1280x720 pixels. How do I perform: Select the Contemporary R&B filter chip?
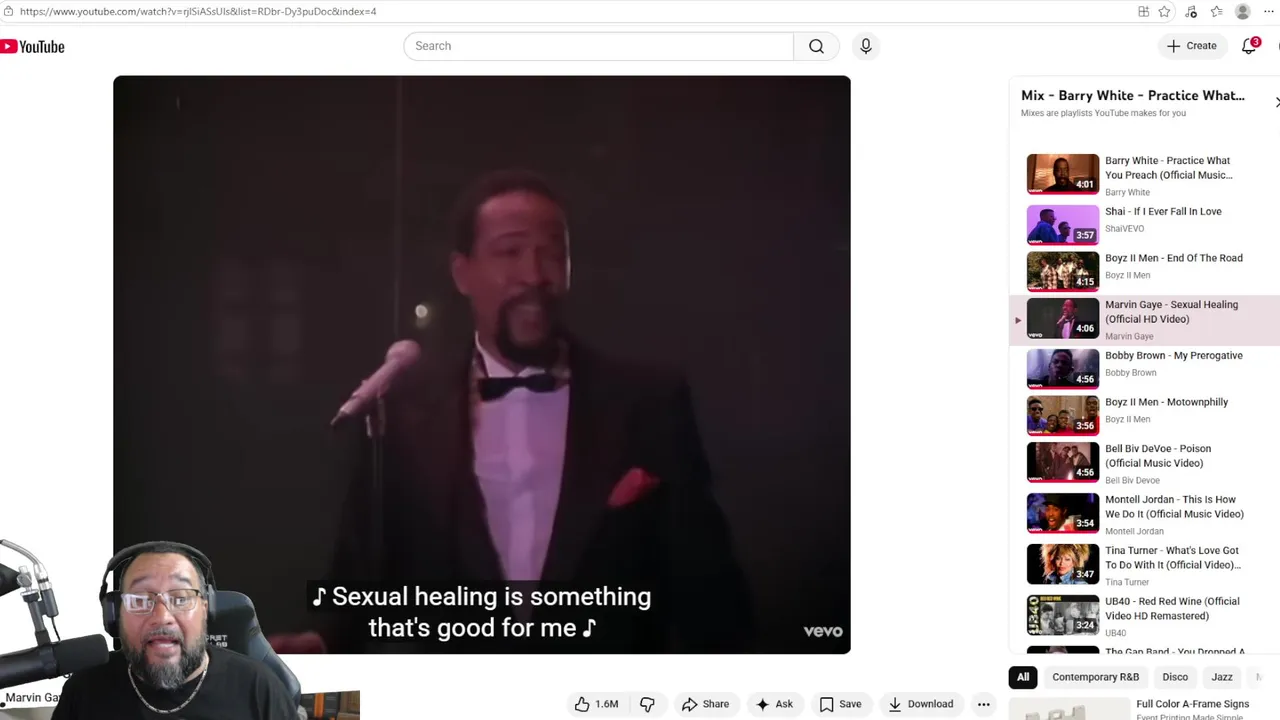1095,677
